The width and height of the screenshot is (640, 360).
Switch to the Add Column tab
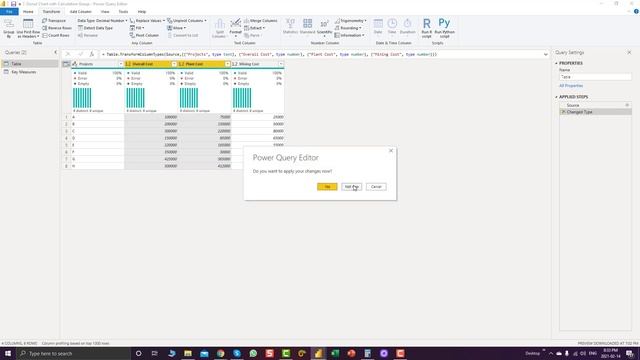pyautogui.click(x=81, y=11)
